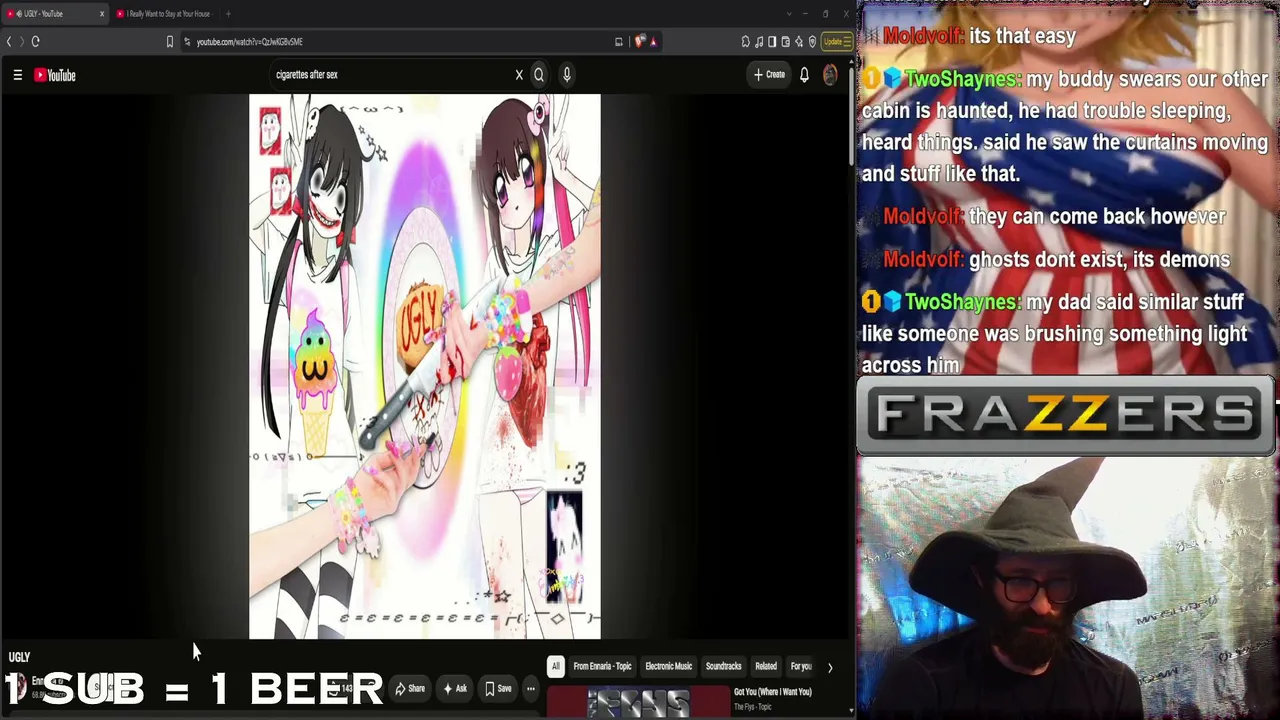This screenshot has height=720, width=1280.
Task: Focus the YouTube search box
Action: tap(390, 75)
